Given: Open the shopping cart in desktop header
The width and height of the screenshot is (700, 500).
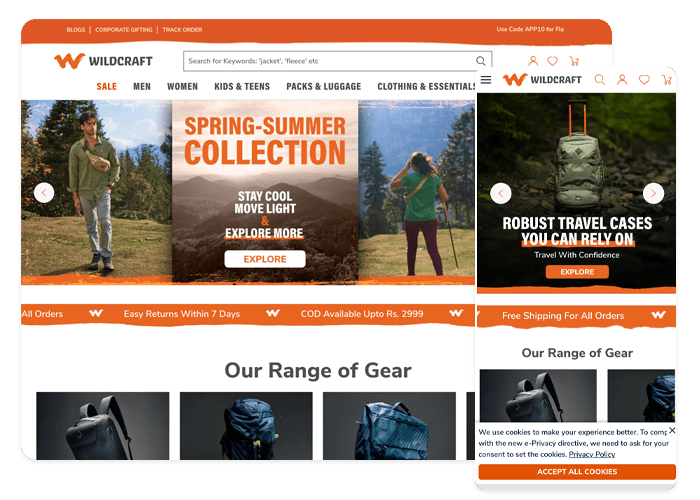Looking at the screenshot, I should (573, 61).
